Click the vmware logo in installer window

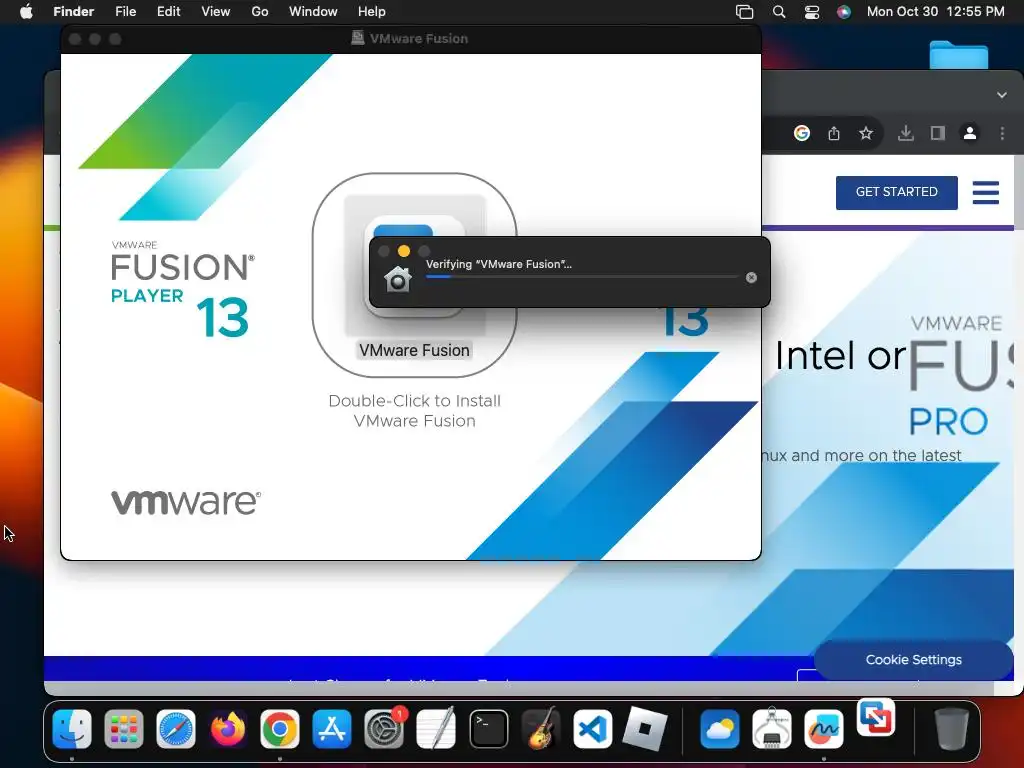click(186, 502)
